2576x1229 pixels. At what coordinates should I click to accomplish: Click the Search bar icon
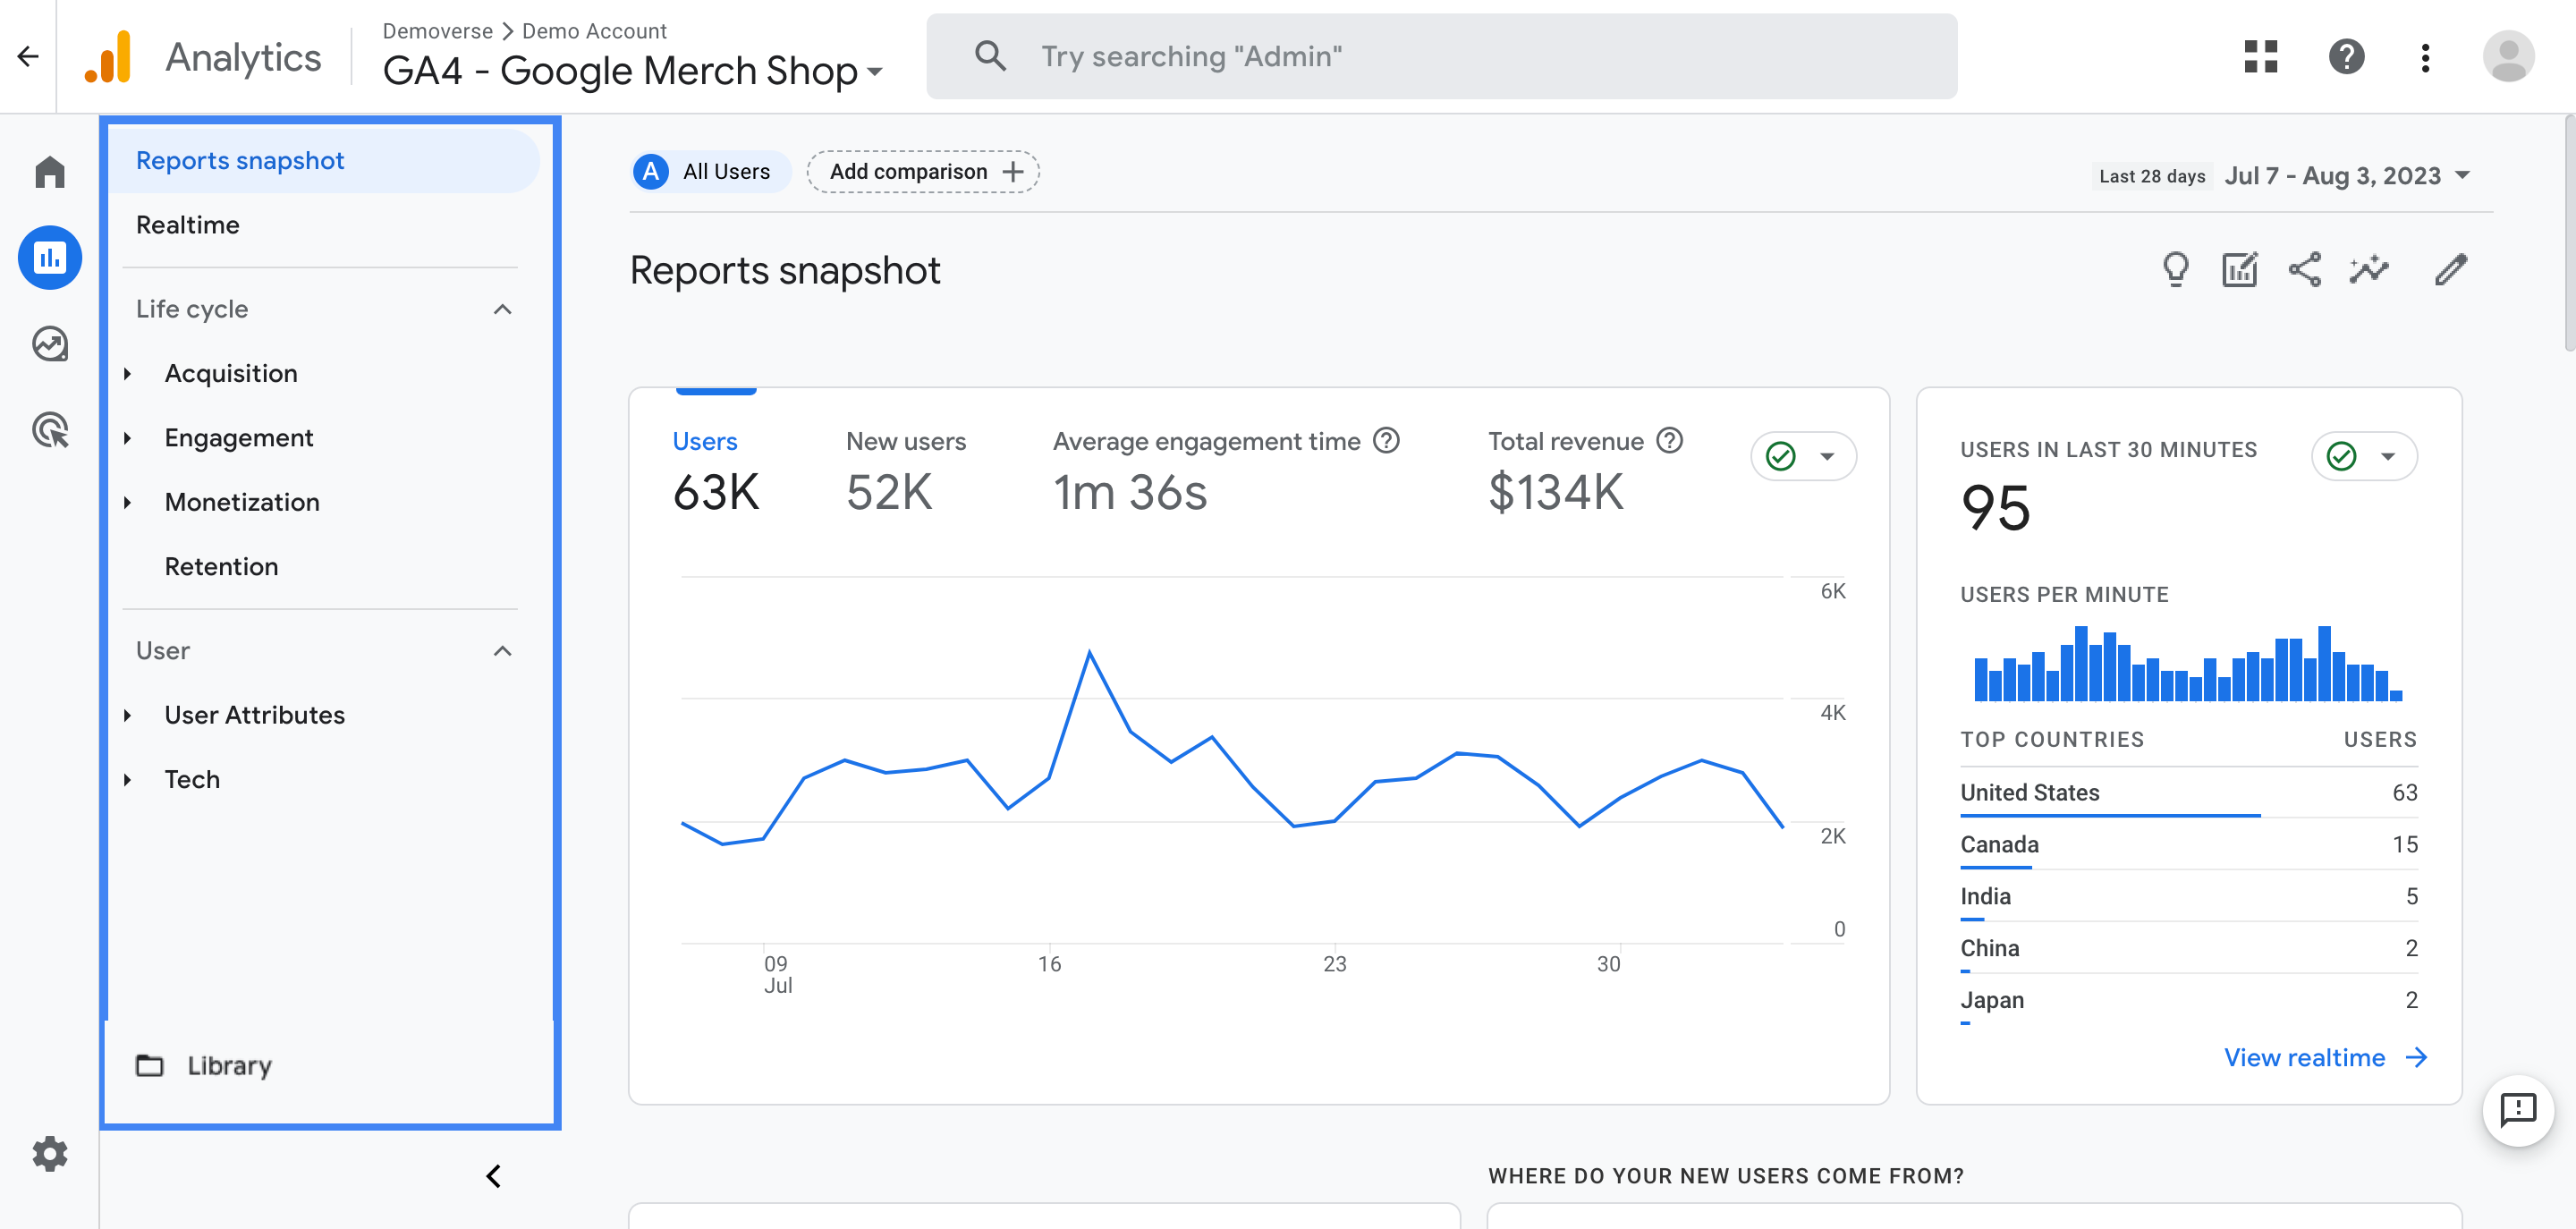pos(987,55)
